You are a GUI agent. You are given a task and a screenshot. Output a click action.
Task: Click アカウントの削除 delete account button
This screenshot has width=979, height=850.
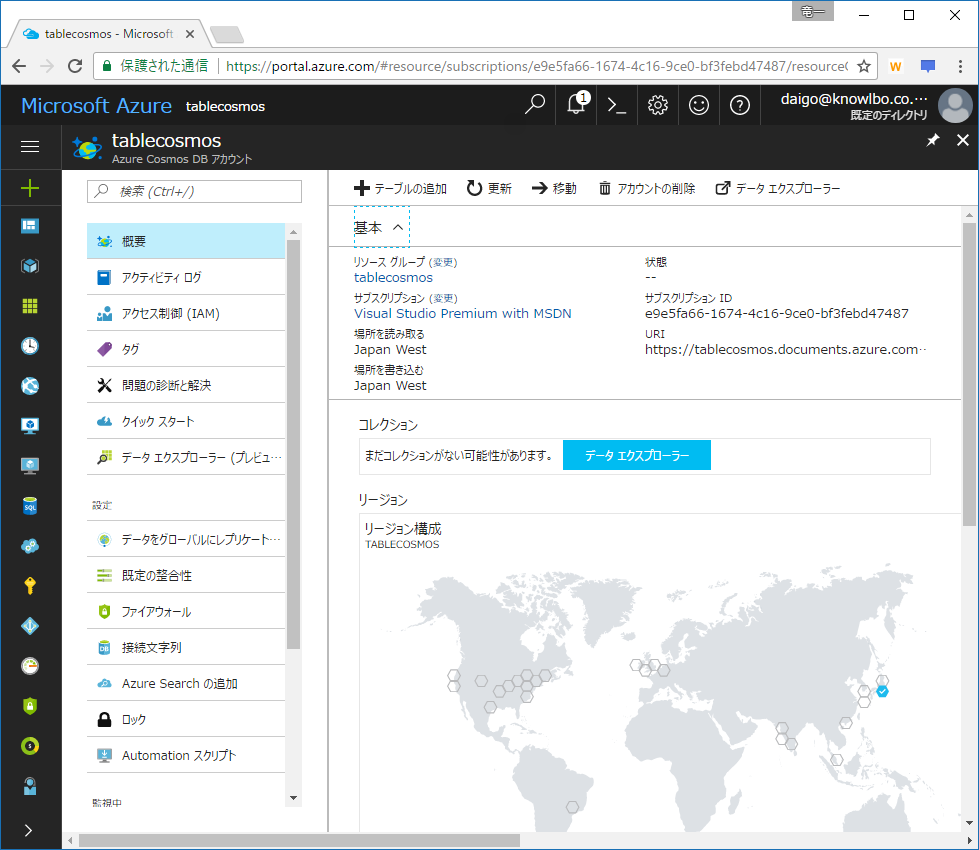point(647,188)
